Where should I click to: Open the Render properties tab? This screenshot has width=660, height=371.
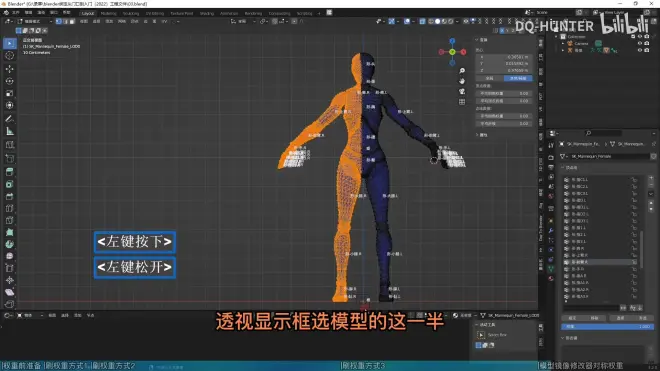pyautogui.click(x=551, y=157)
